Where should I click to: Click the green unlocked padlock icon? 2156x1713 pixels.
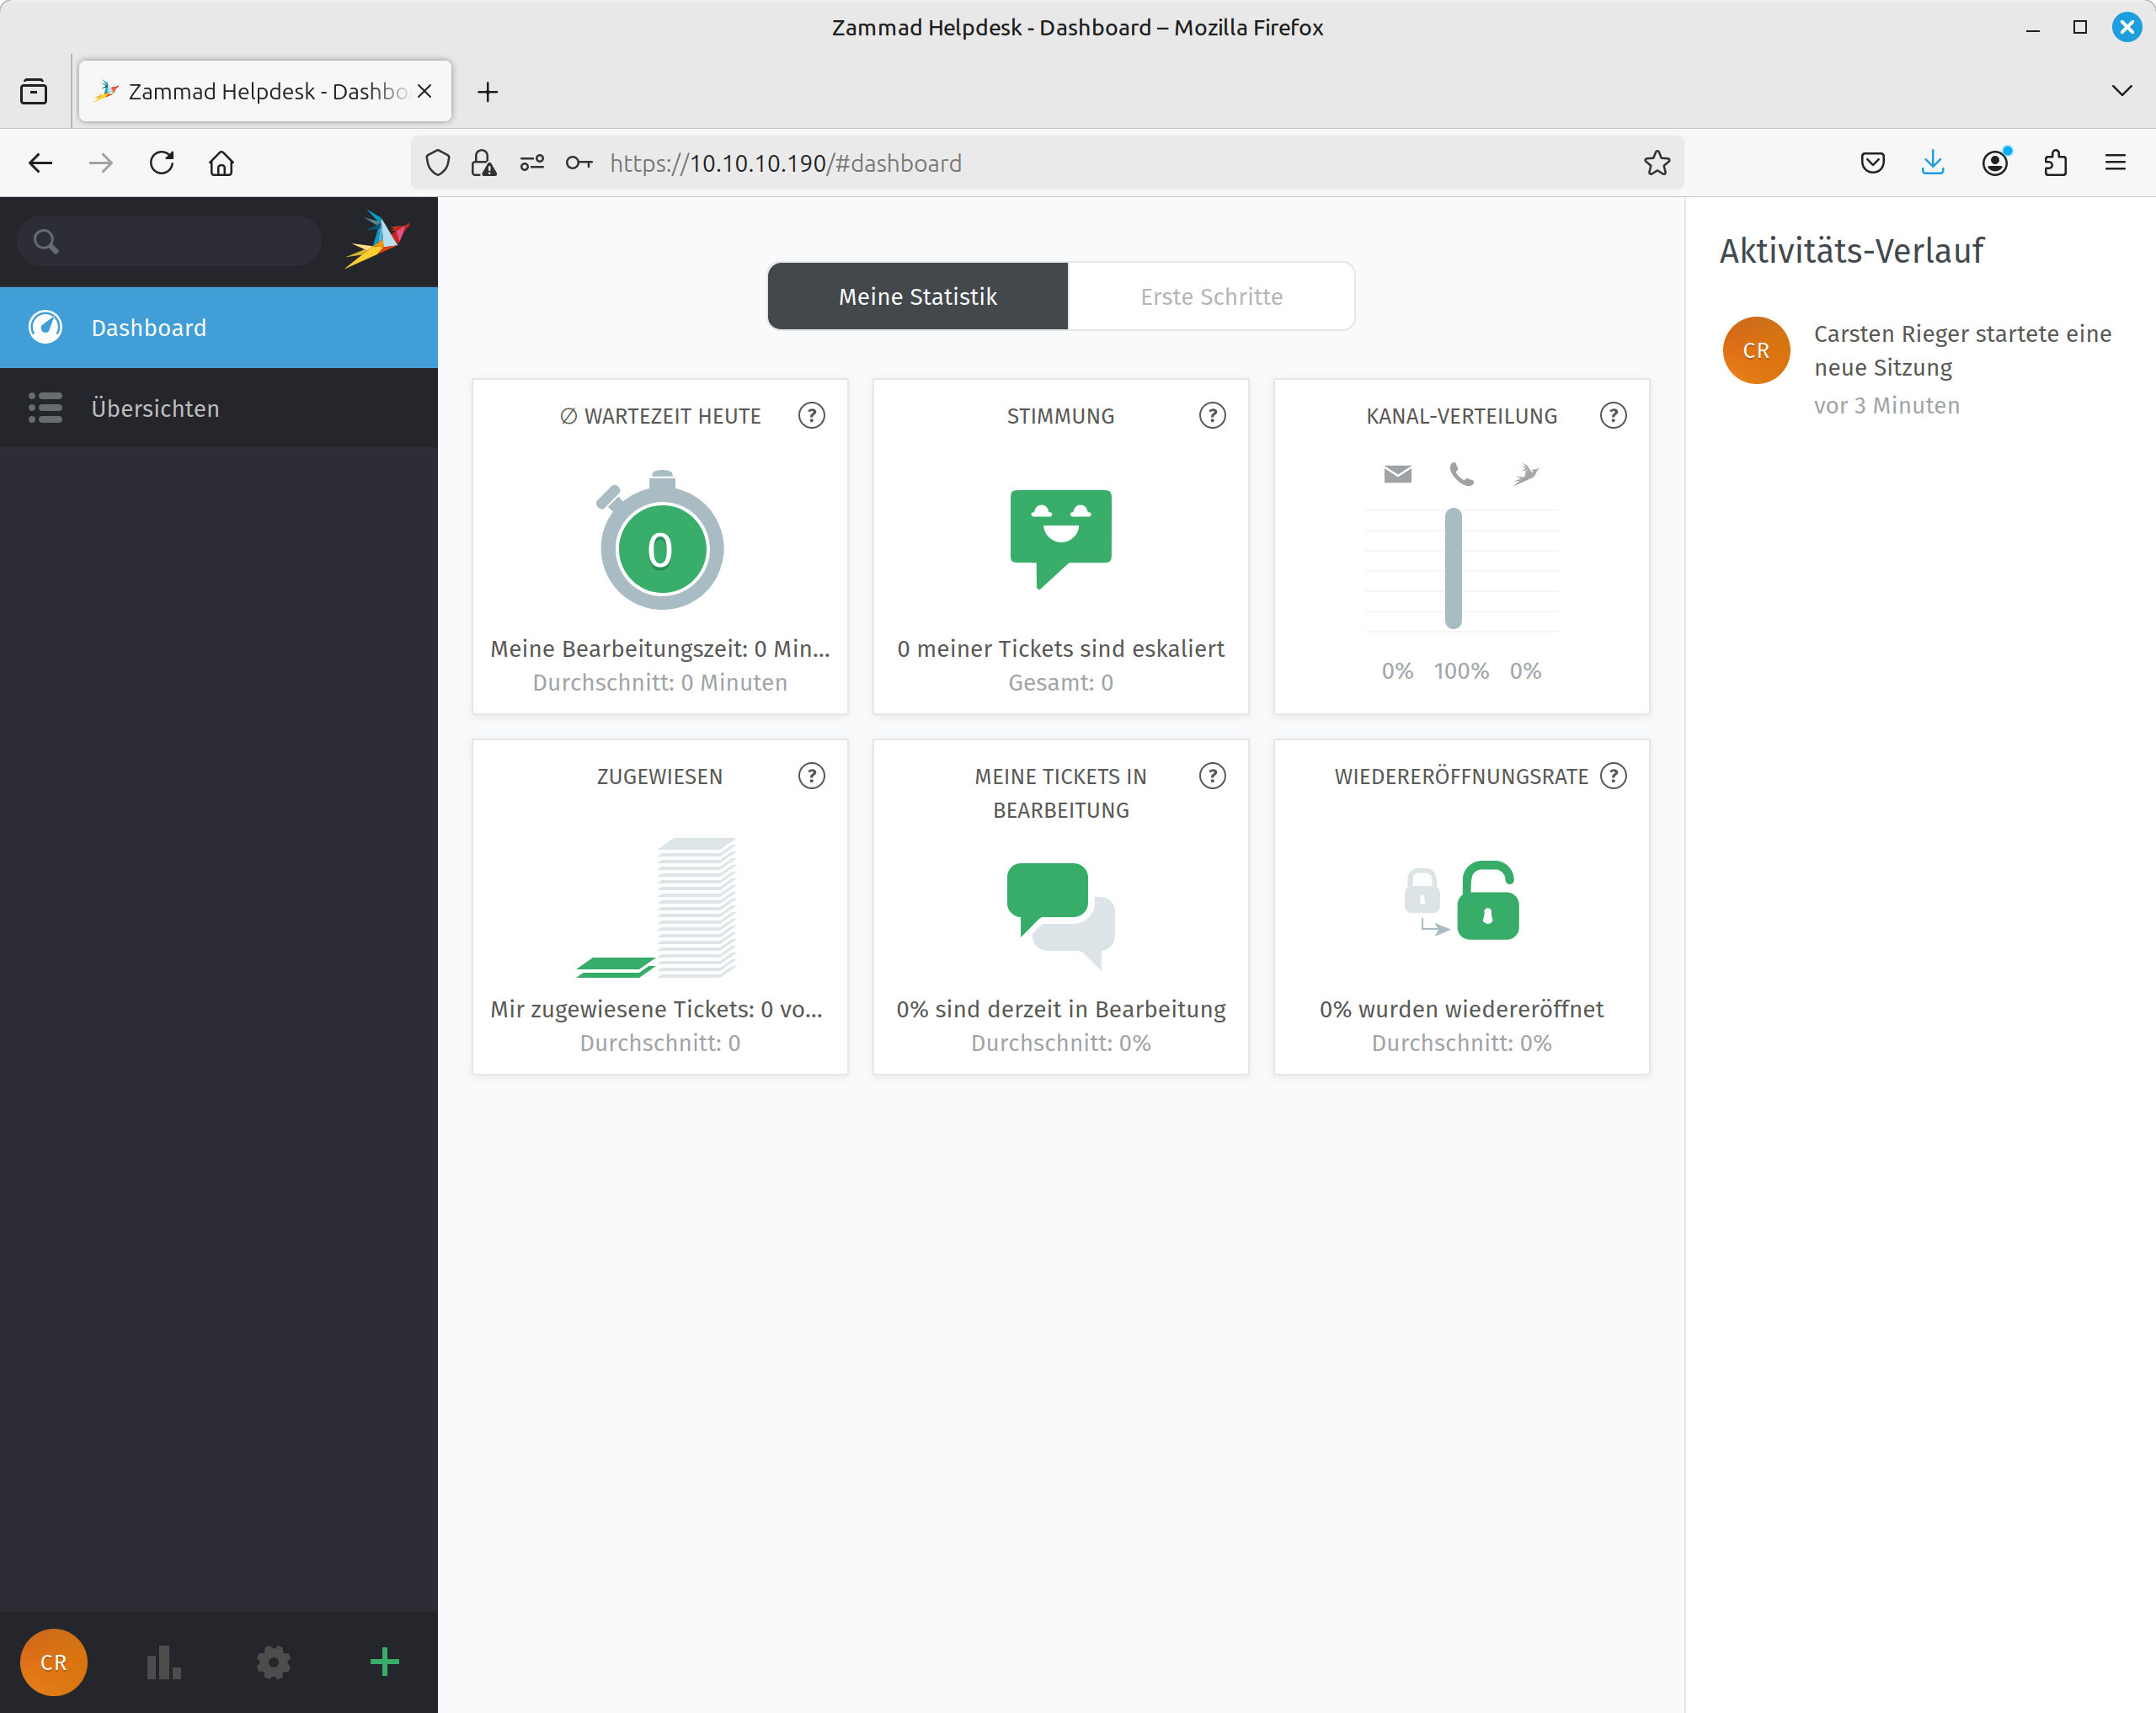point(1487,900)
